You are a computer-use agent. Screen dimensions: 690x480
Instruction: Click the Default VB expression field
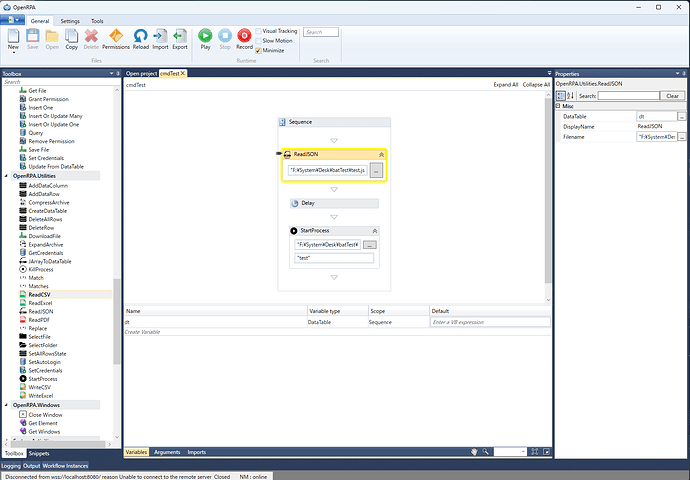[x=490, y=322]
